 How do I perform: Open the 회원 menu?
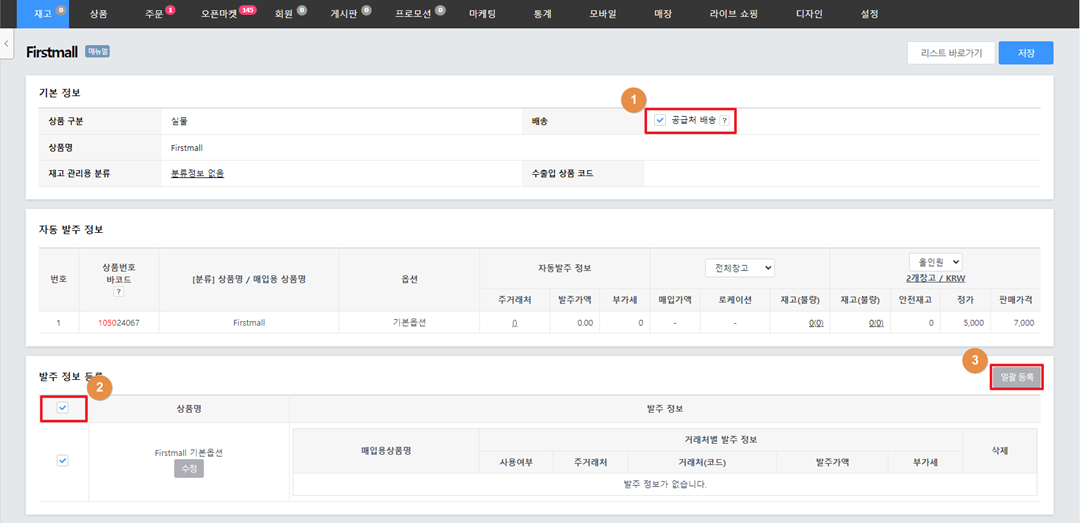(x=284, y=14)
